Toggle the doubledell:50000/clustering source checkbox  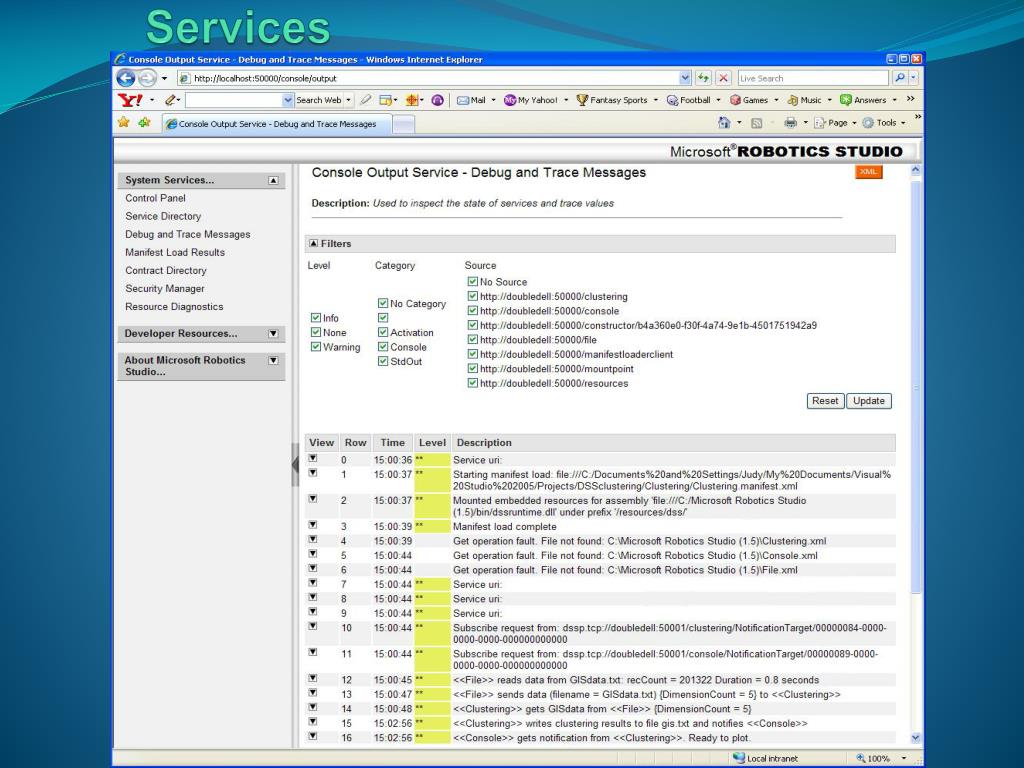[x=472, y=296]
